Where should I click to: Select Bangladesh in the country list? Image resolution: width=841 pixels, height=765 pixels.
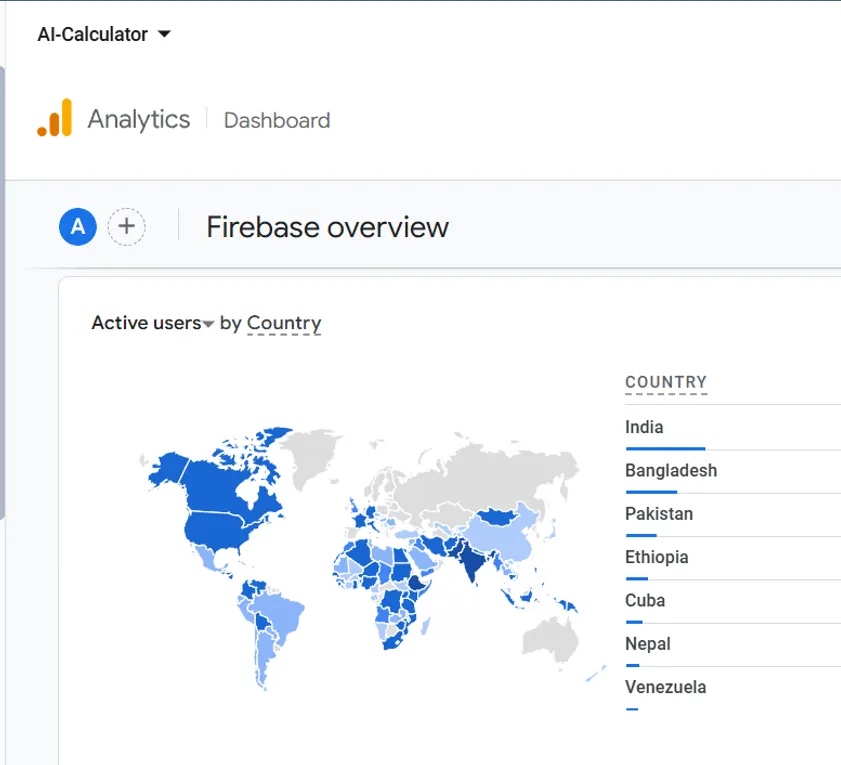(670, 470)
